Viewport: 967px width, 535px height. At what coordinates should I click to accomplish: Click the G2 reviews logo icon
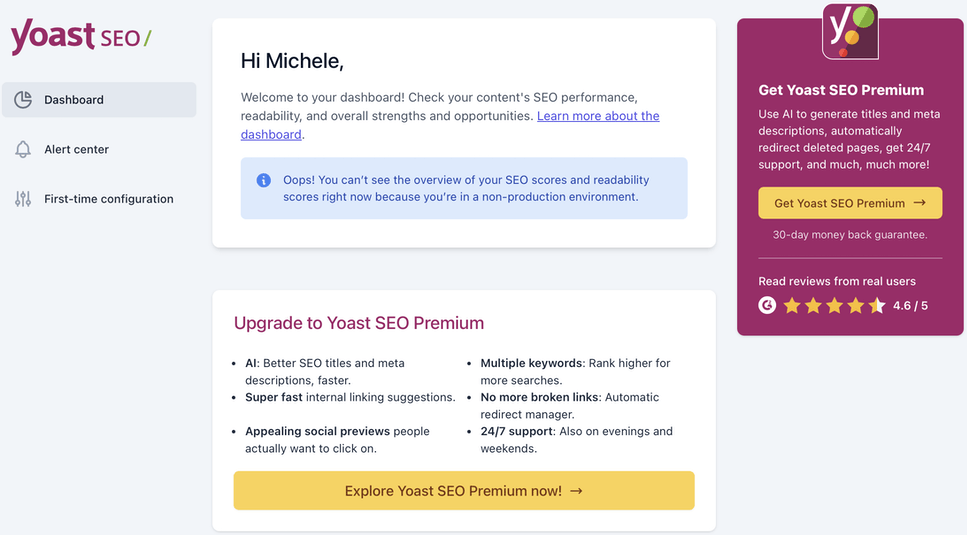(x=767, y=305)
